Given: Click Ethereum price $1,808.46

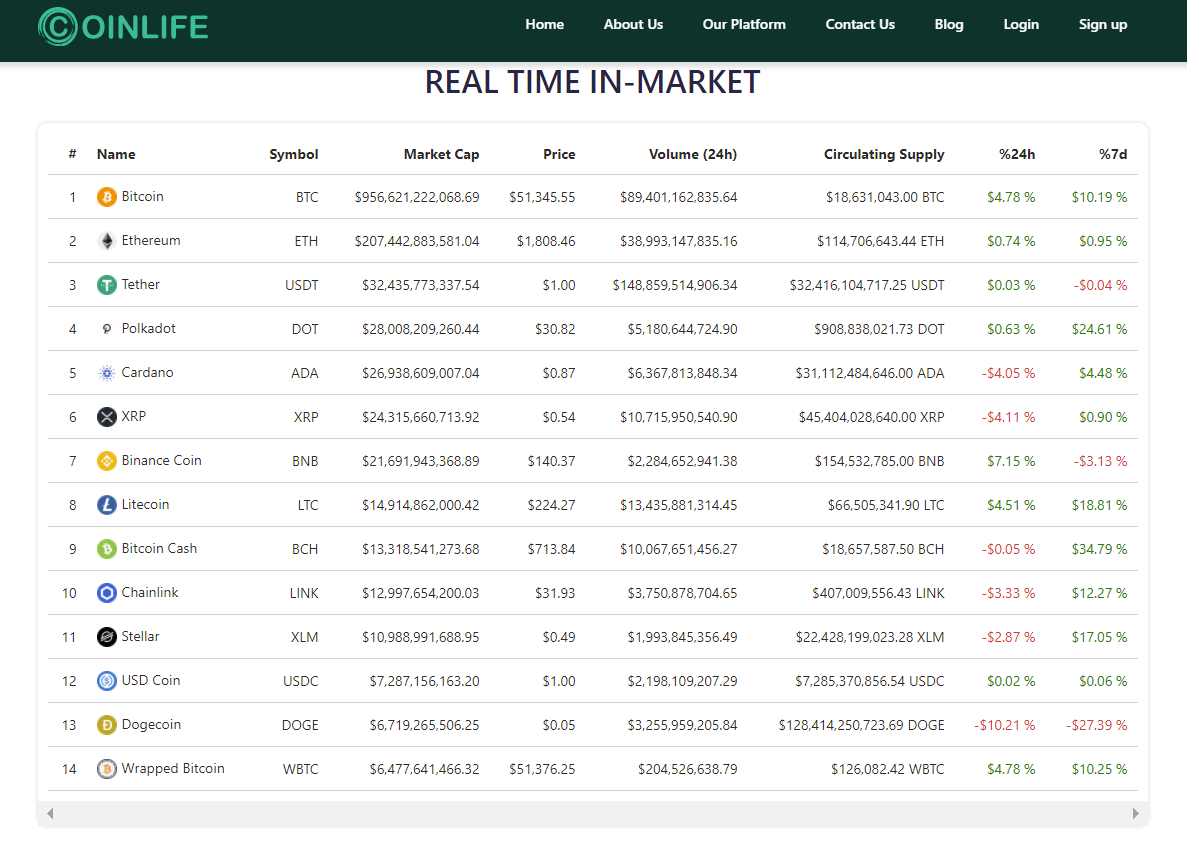Looking at the screenshot, I should pyautogui.click(x=546, y=241).
